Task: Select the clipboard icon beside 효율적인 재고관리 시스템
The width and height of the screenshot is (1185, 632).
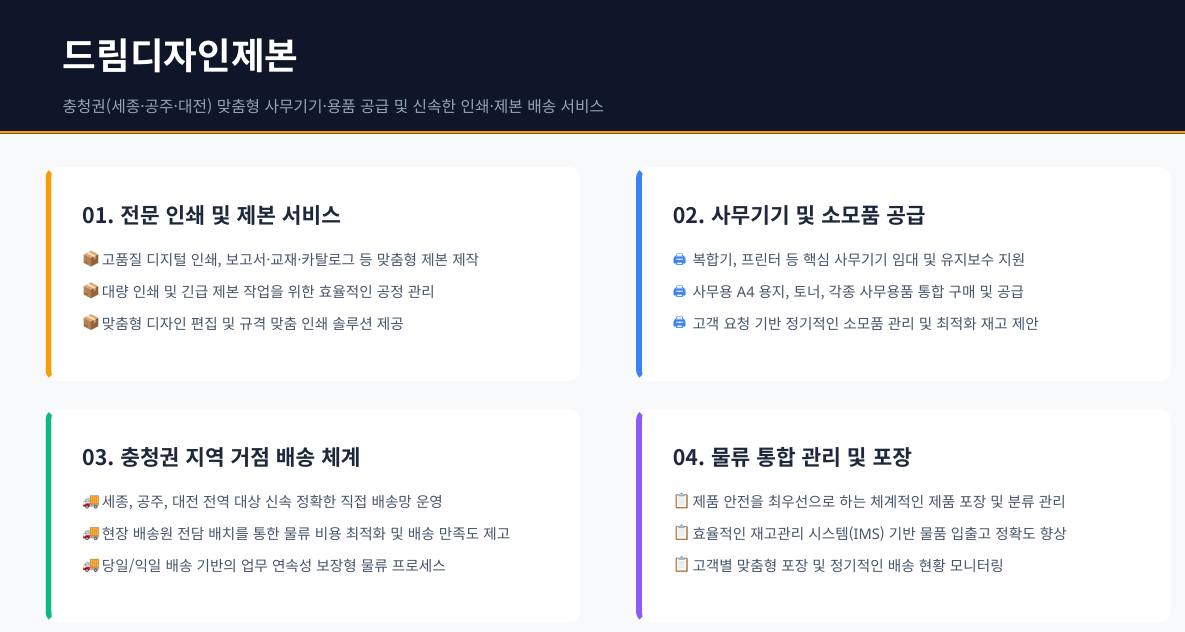Action: pos(681,532)
